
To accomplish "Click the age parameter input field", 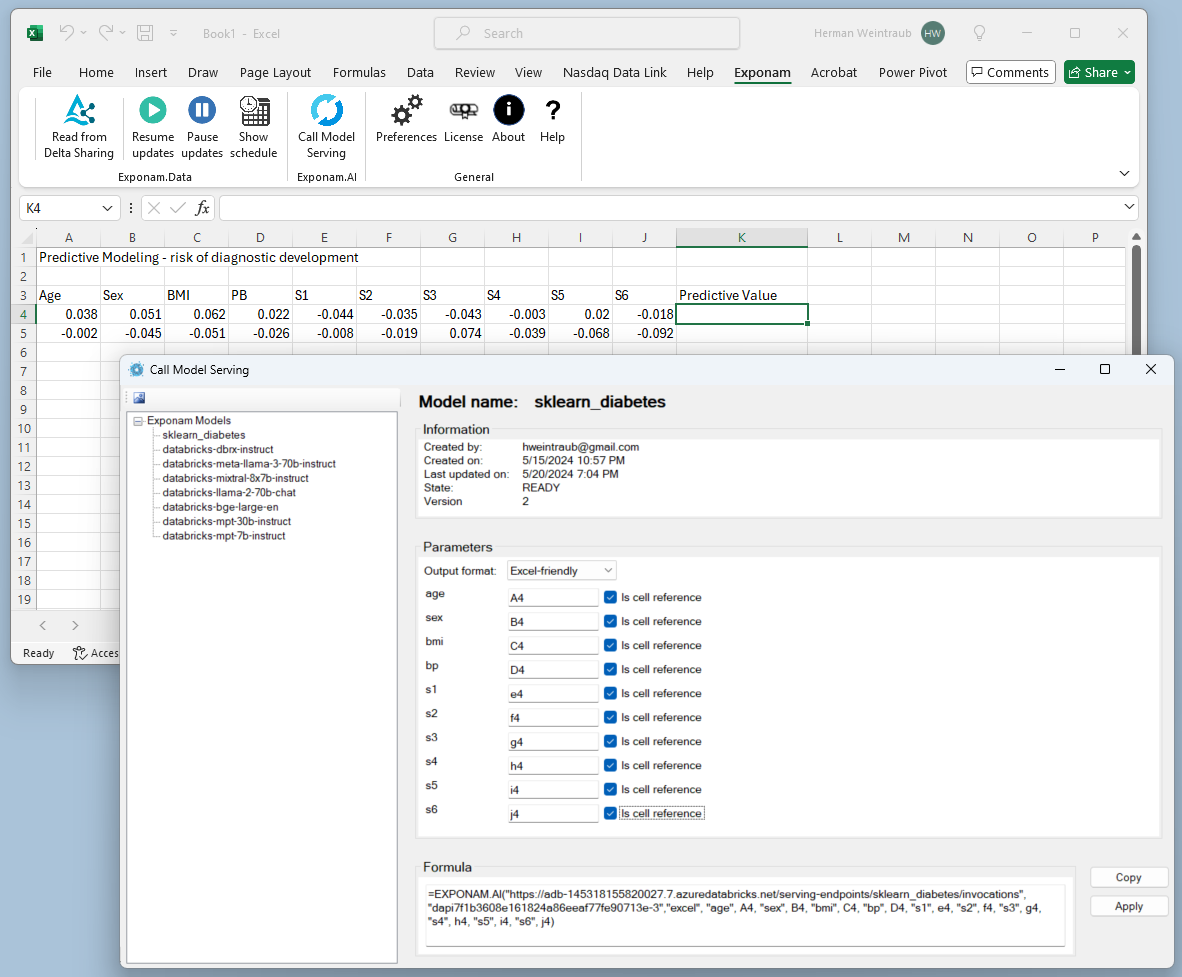I will [553, 598].
